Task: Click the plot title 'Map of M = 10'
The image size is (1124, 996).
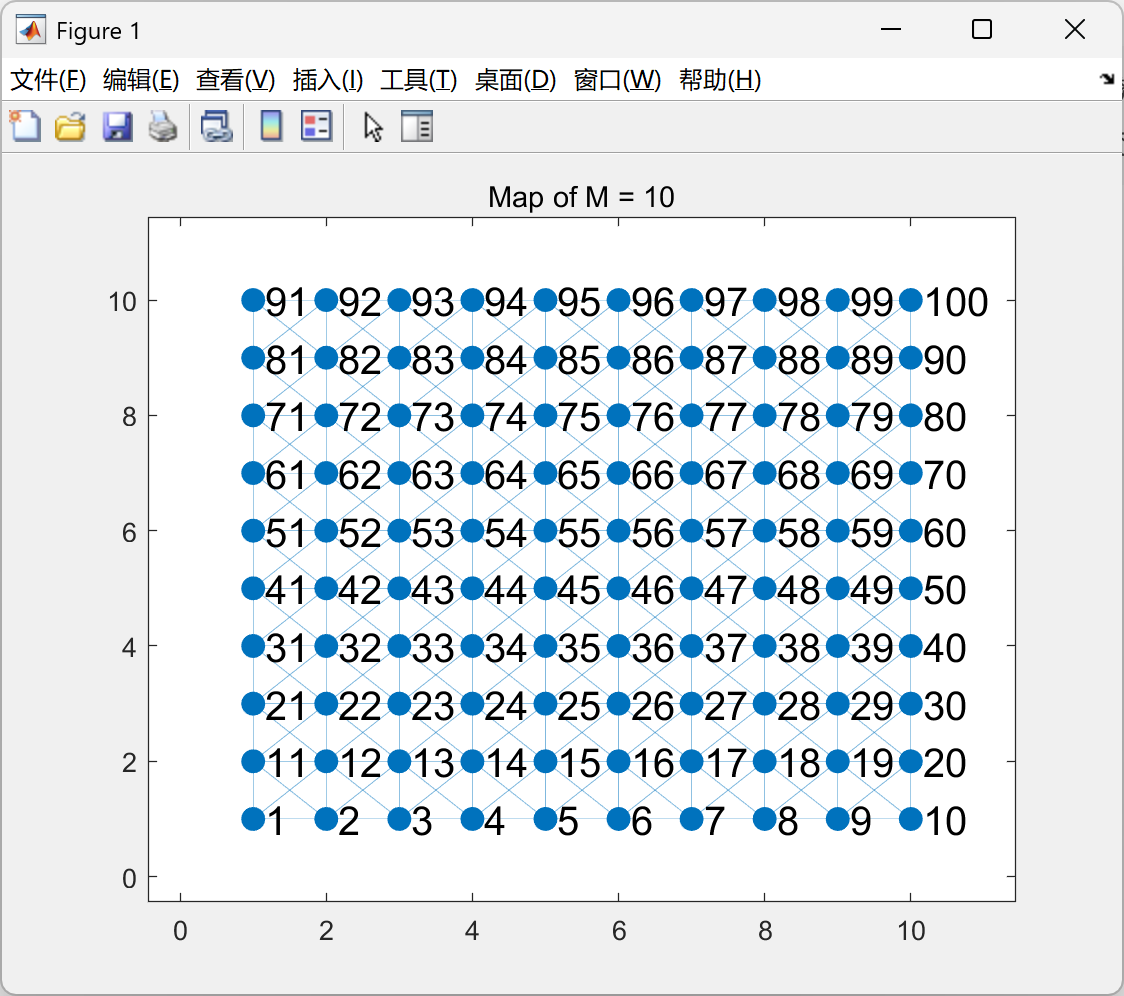Action: click(x=581, y=197)
